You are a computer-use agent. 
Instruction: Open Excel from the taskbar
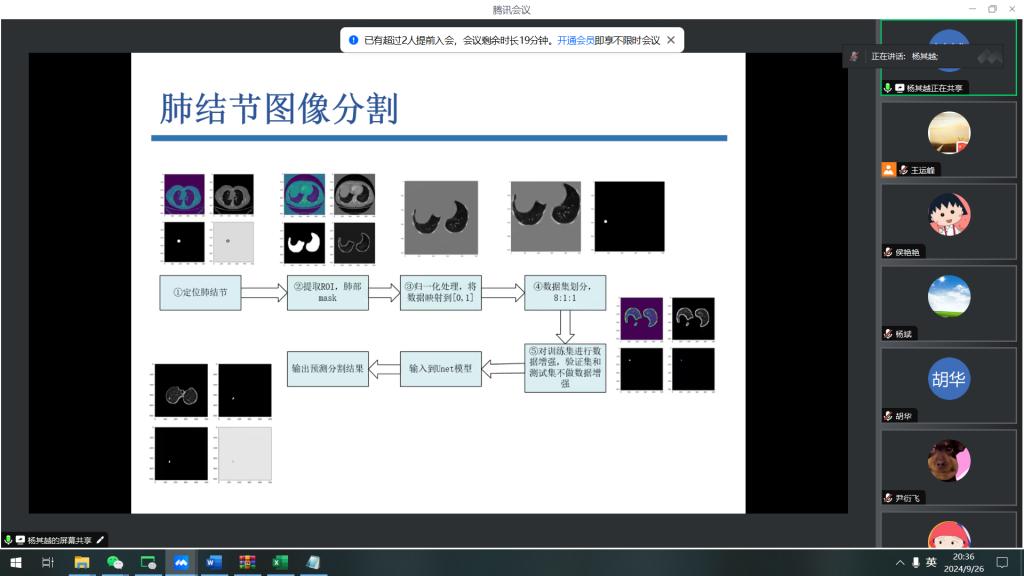coord(280,563)
